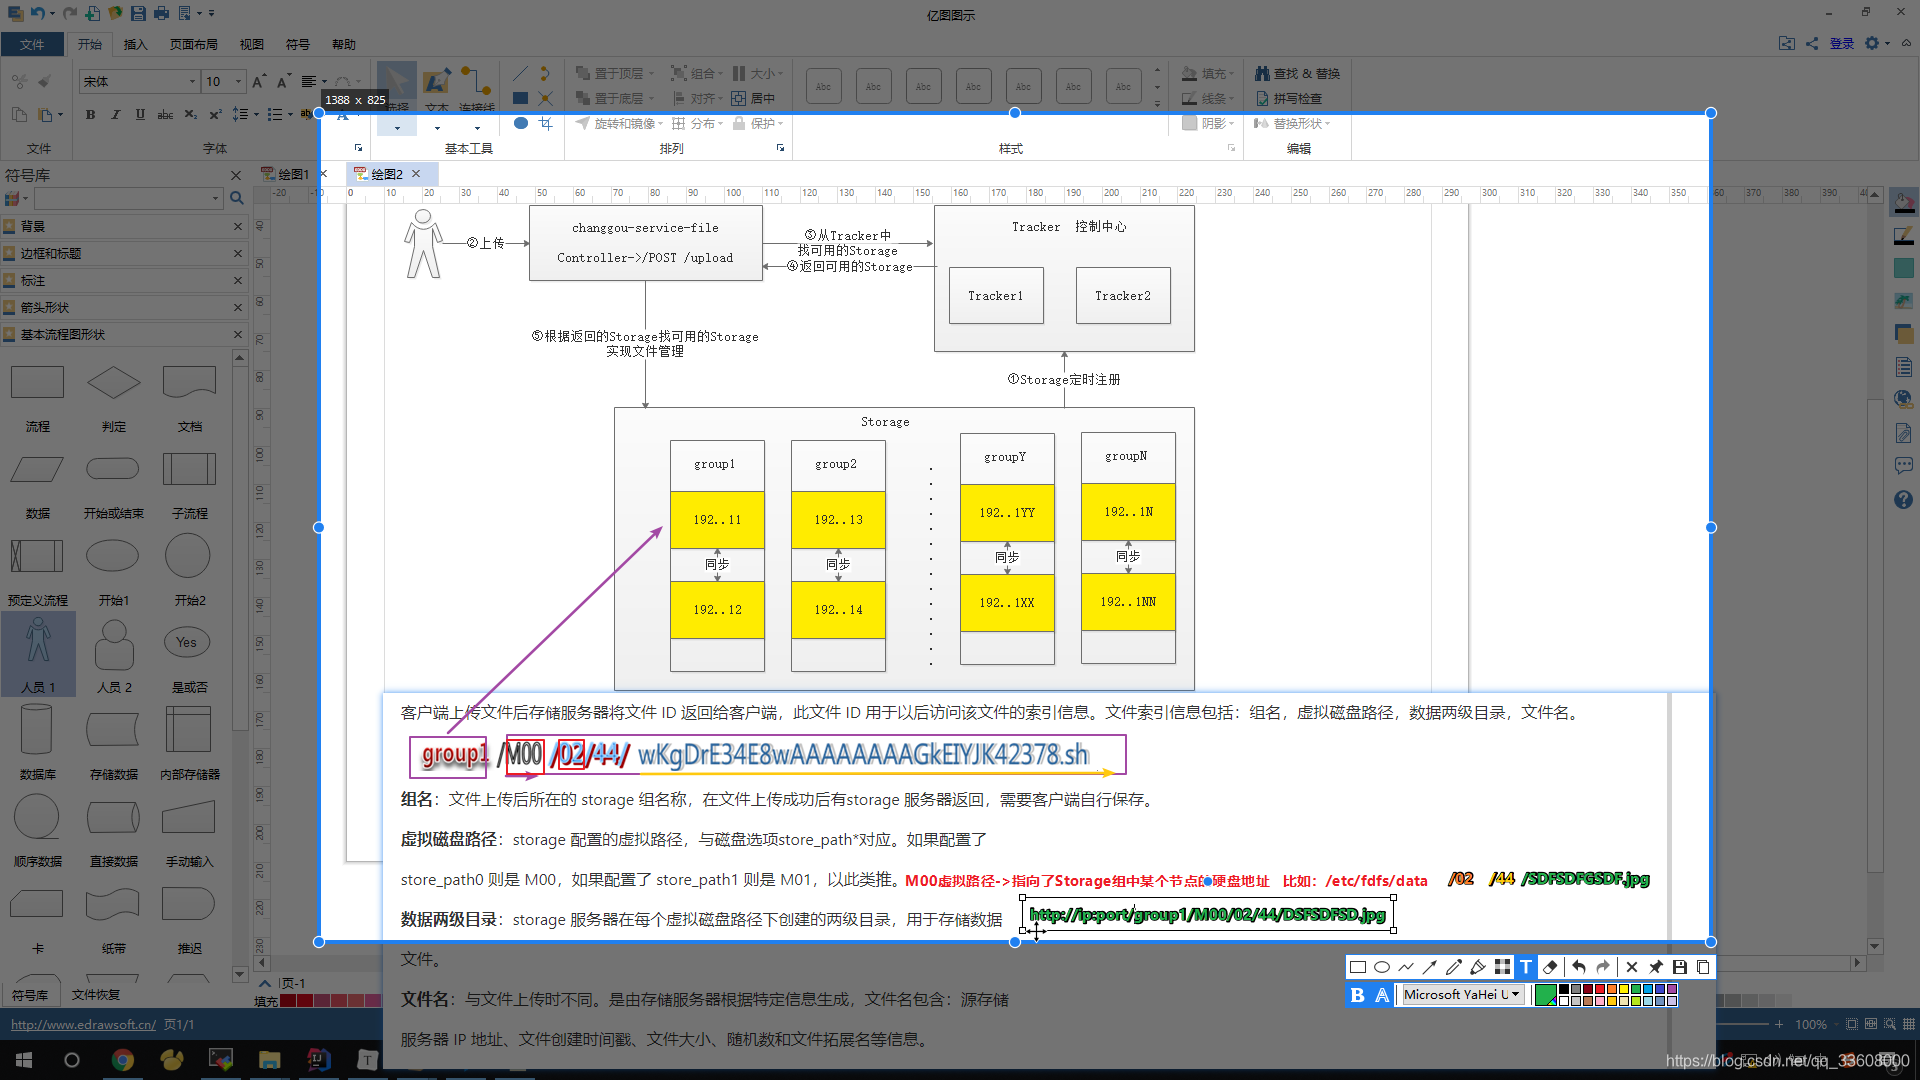Toggle bold text in annotation toolbar
The width and height of the screenshot is (1920, 1080).
[1357, 995]
